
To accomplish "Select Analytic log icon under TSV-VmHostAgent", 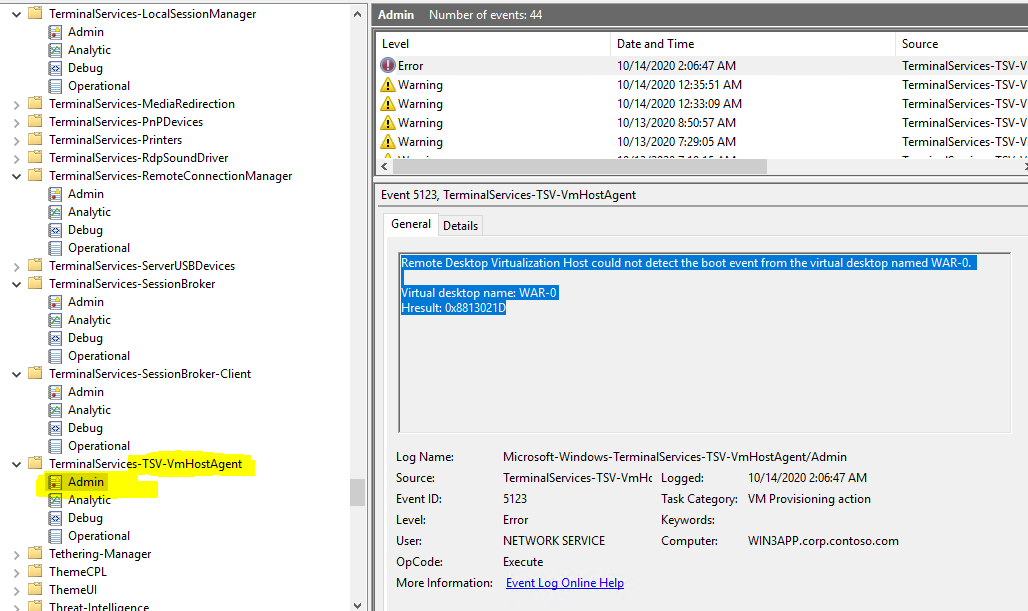I will pyautogui.click(x=56, y=500).
